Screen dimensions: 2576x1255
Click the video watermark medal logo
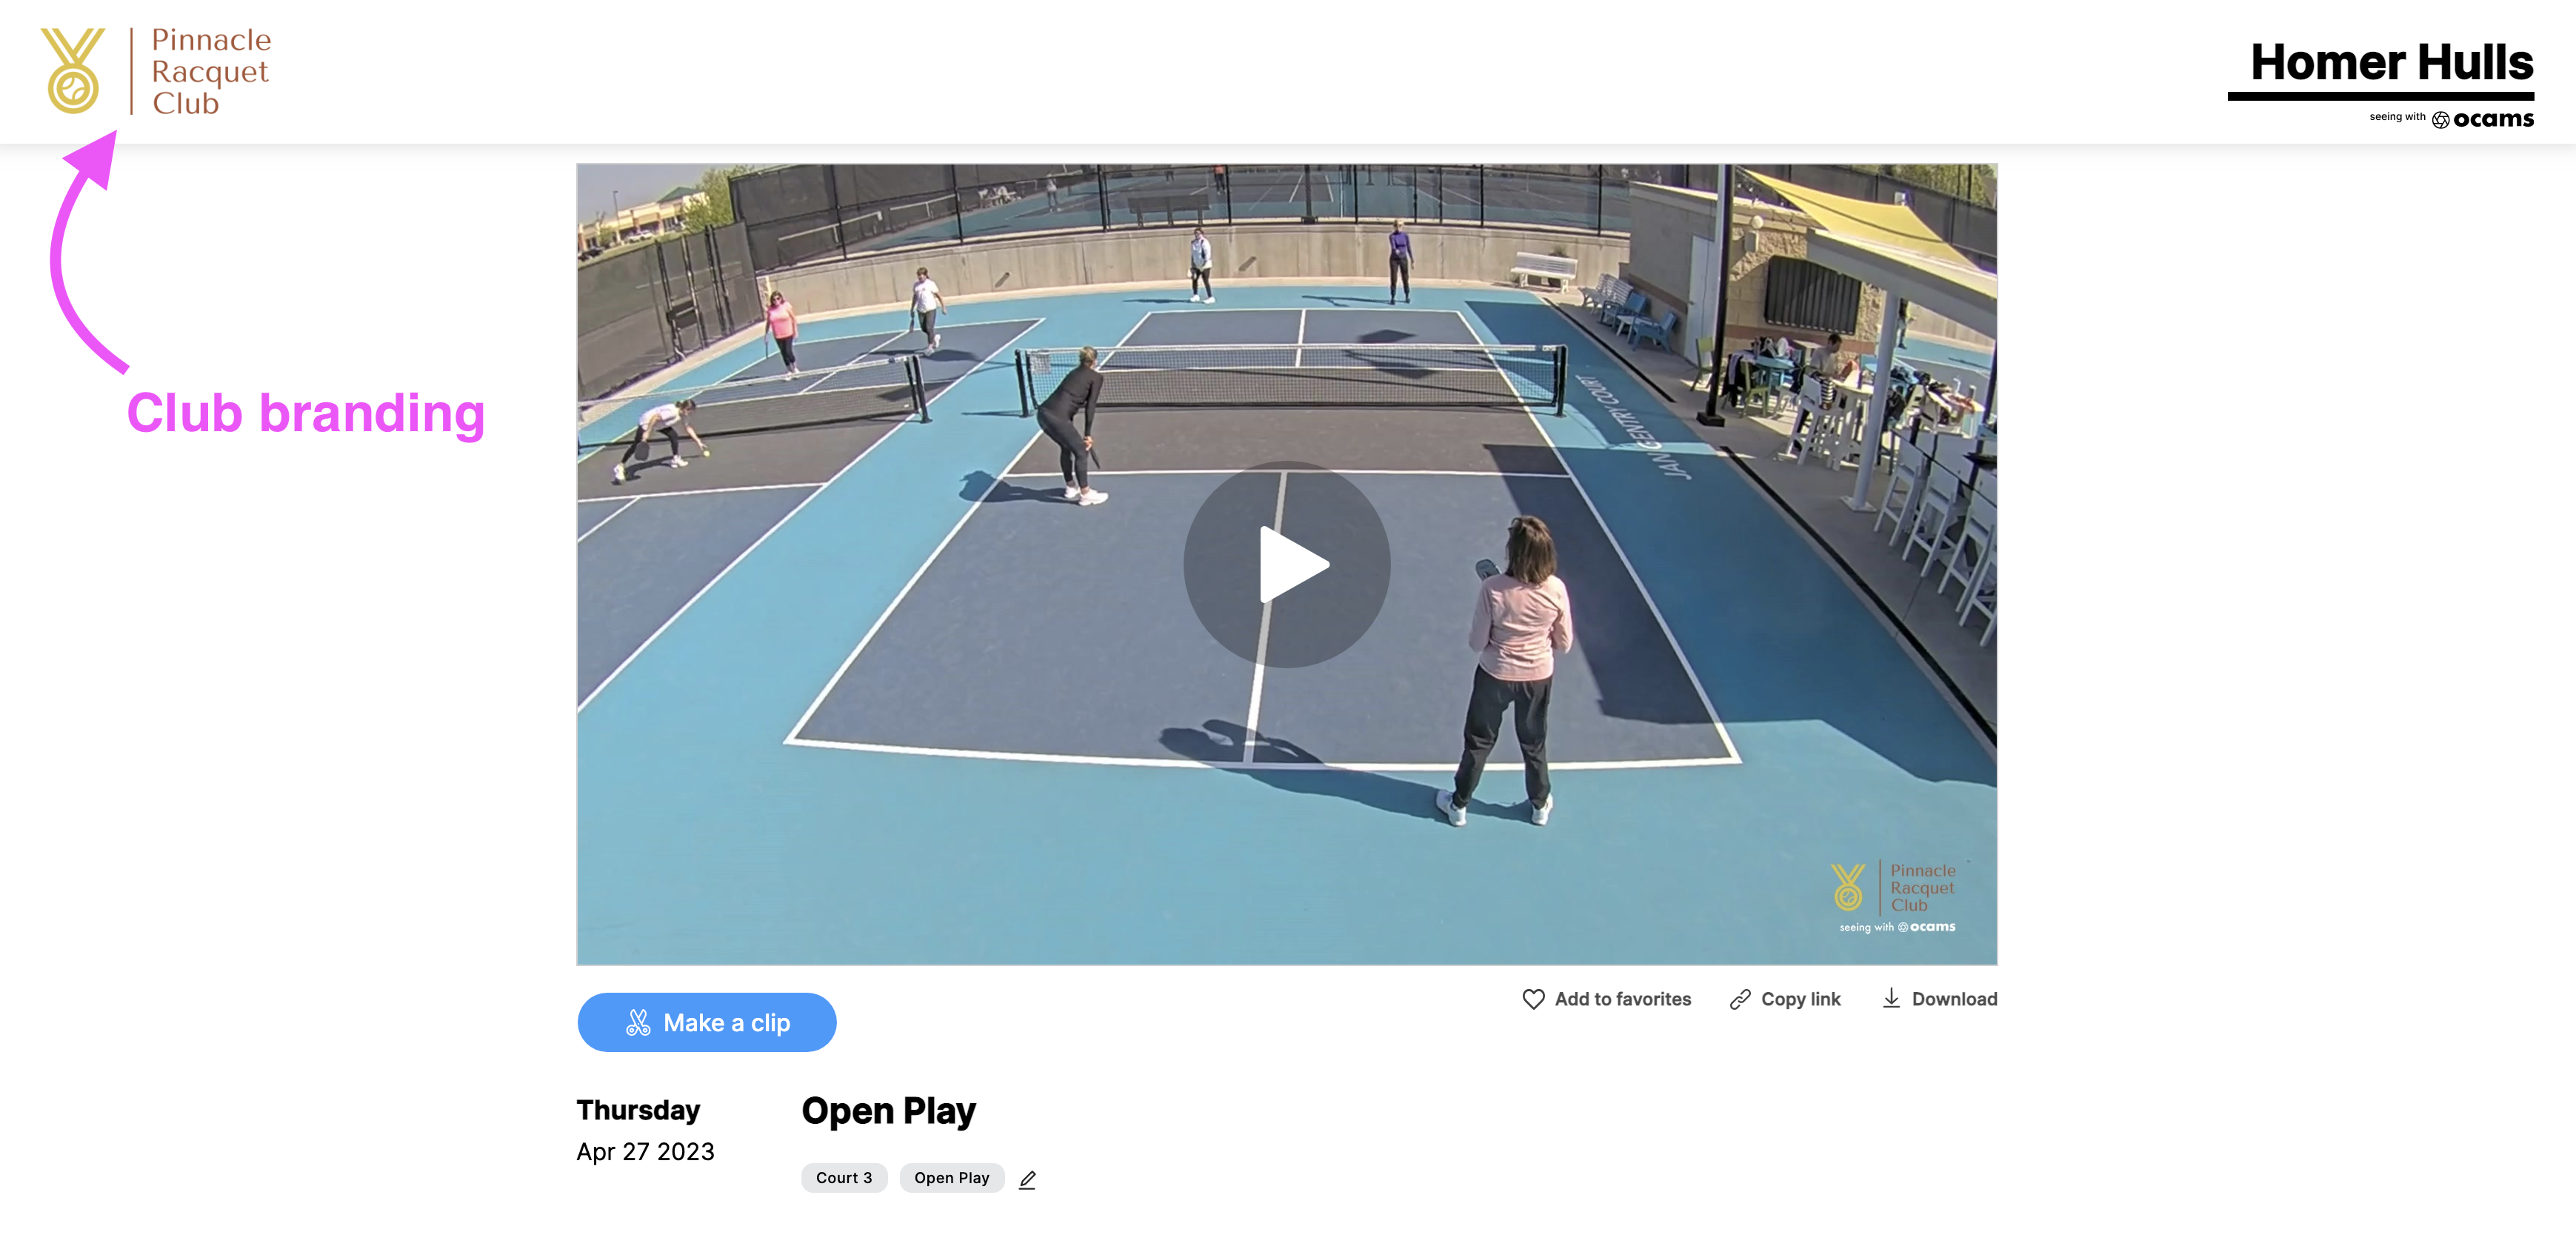pyautogui.click(x=1848, y=887)
